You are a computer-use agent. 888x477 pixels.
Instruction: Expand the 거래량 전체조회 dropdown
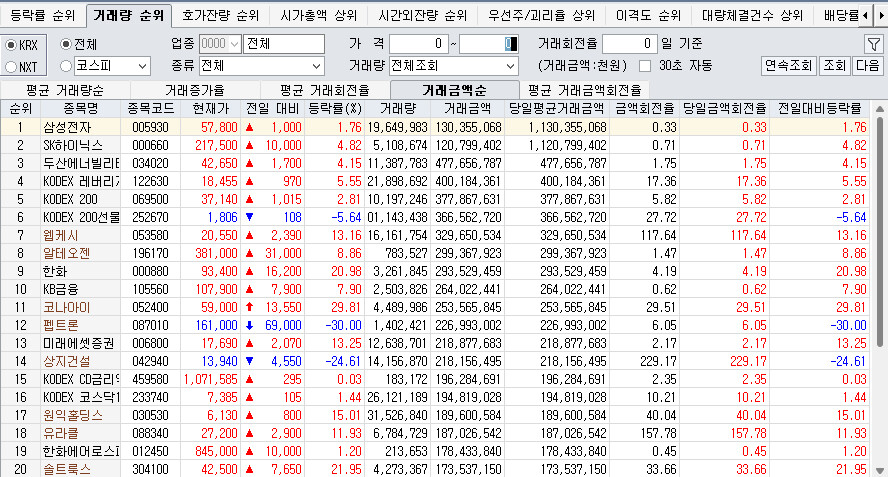(x=510, y=66)
